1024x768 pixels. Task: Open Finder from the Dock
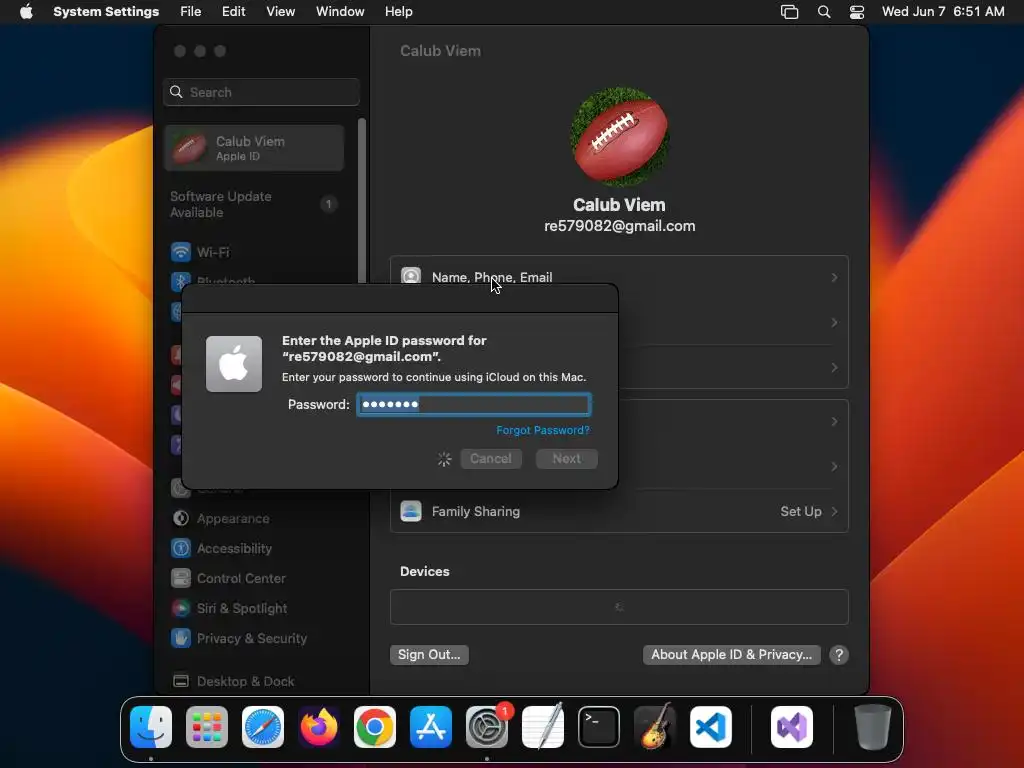151,727
